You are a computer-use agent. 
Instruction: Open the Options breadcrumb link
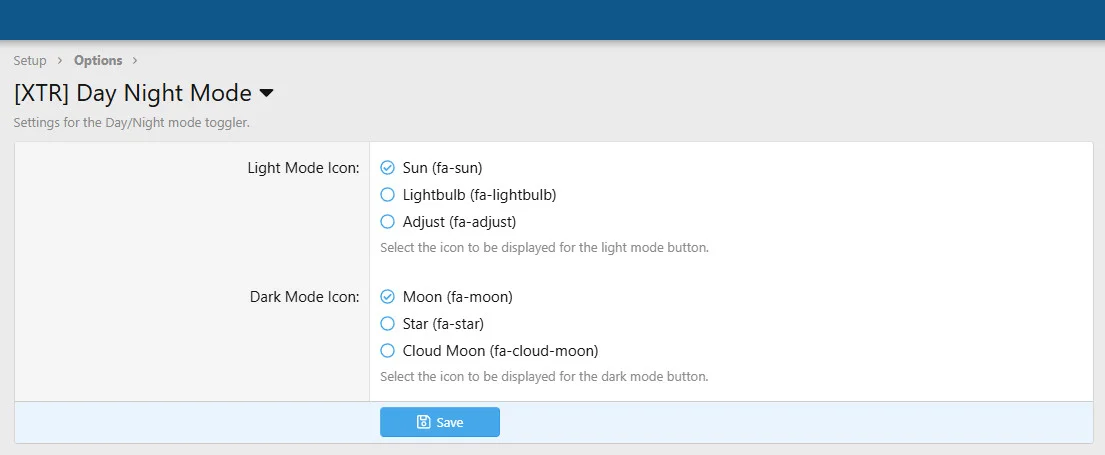pyautogui.click(x=98, y=61)
